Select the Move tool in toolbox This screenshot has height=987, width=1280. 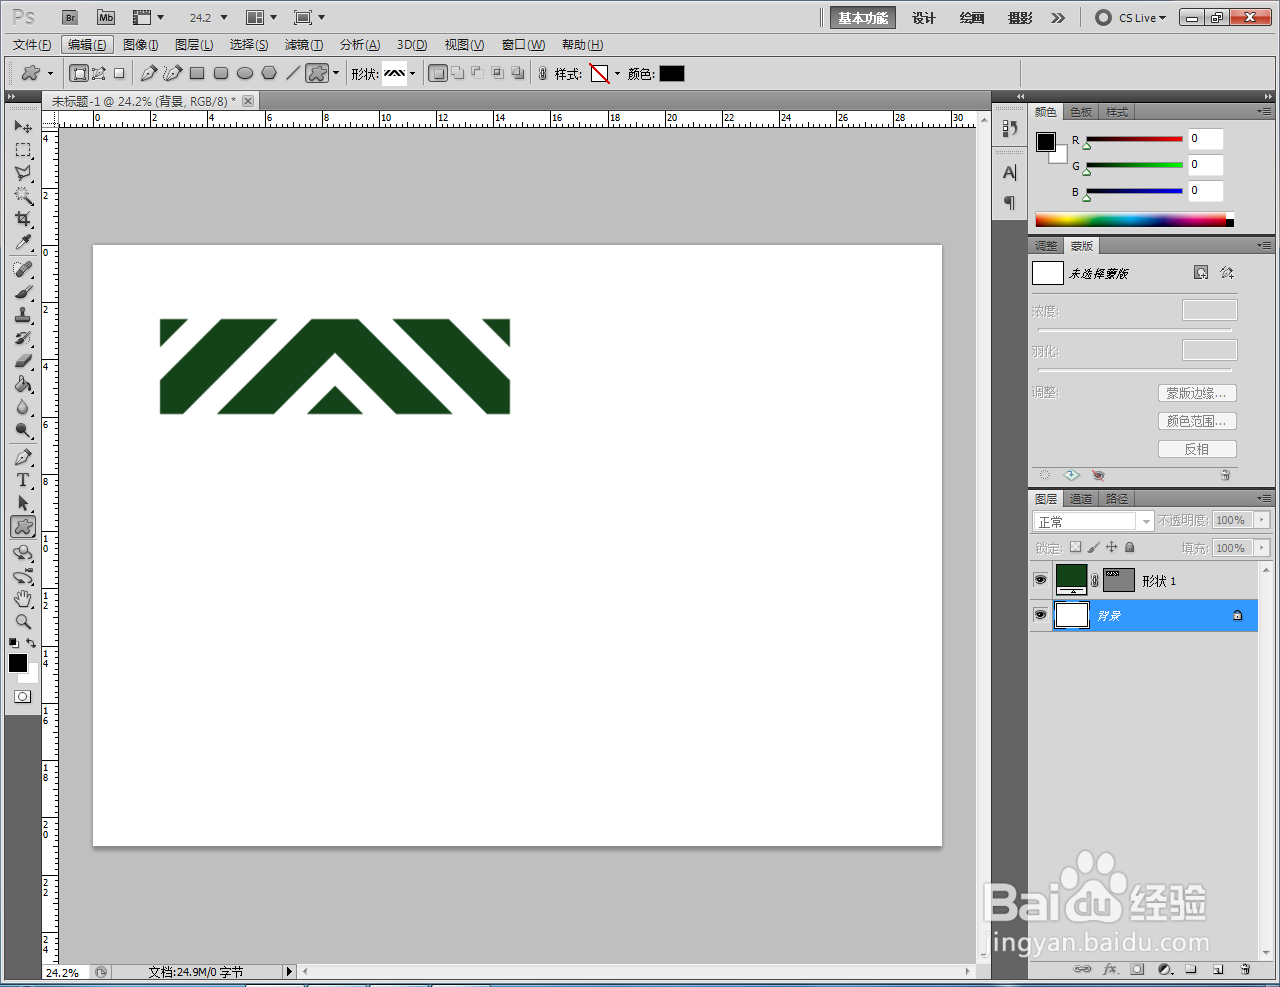[x=23, y=127]
